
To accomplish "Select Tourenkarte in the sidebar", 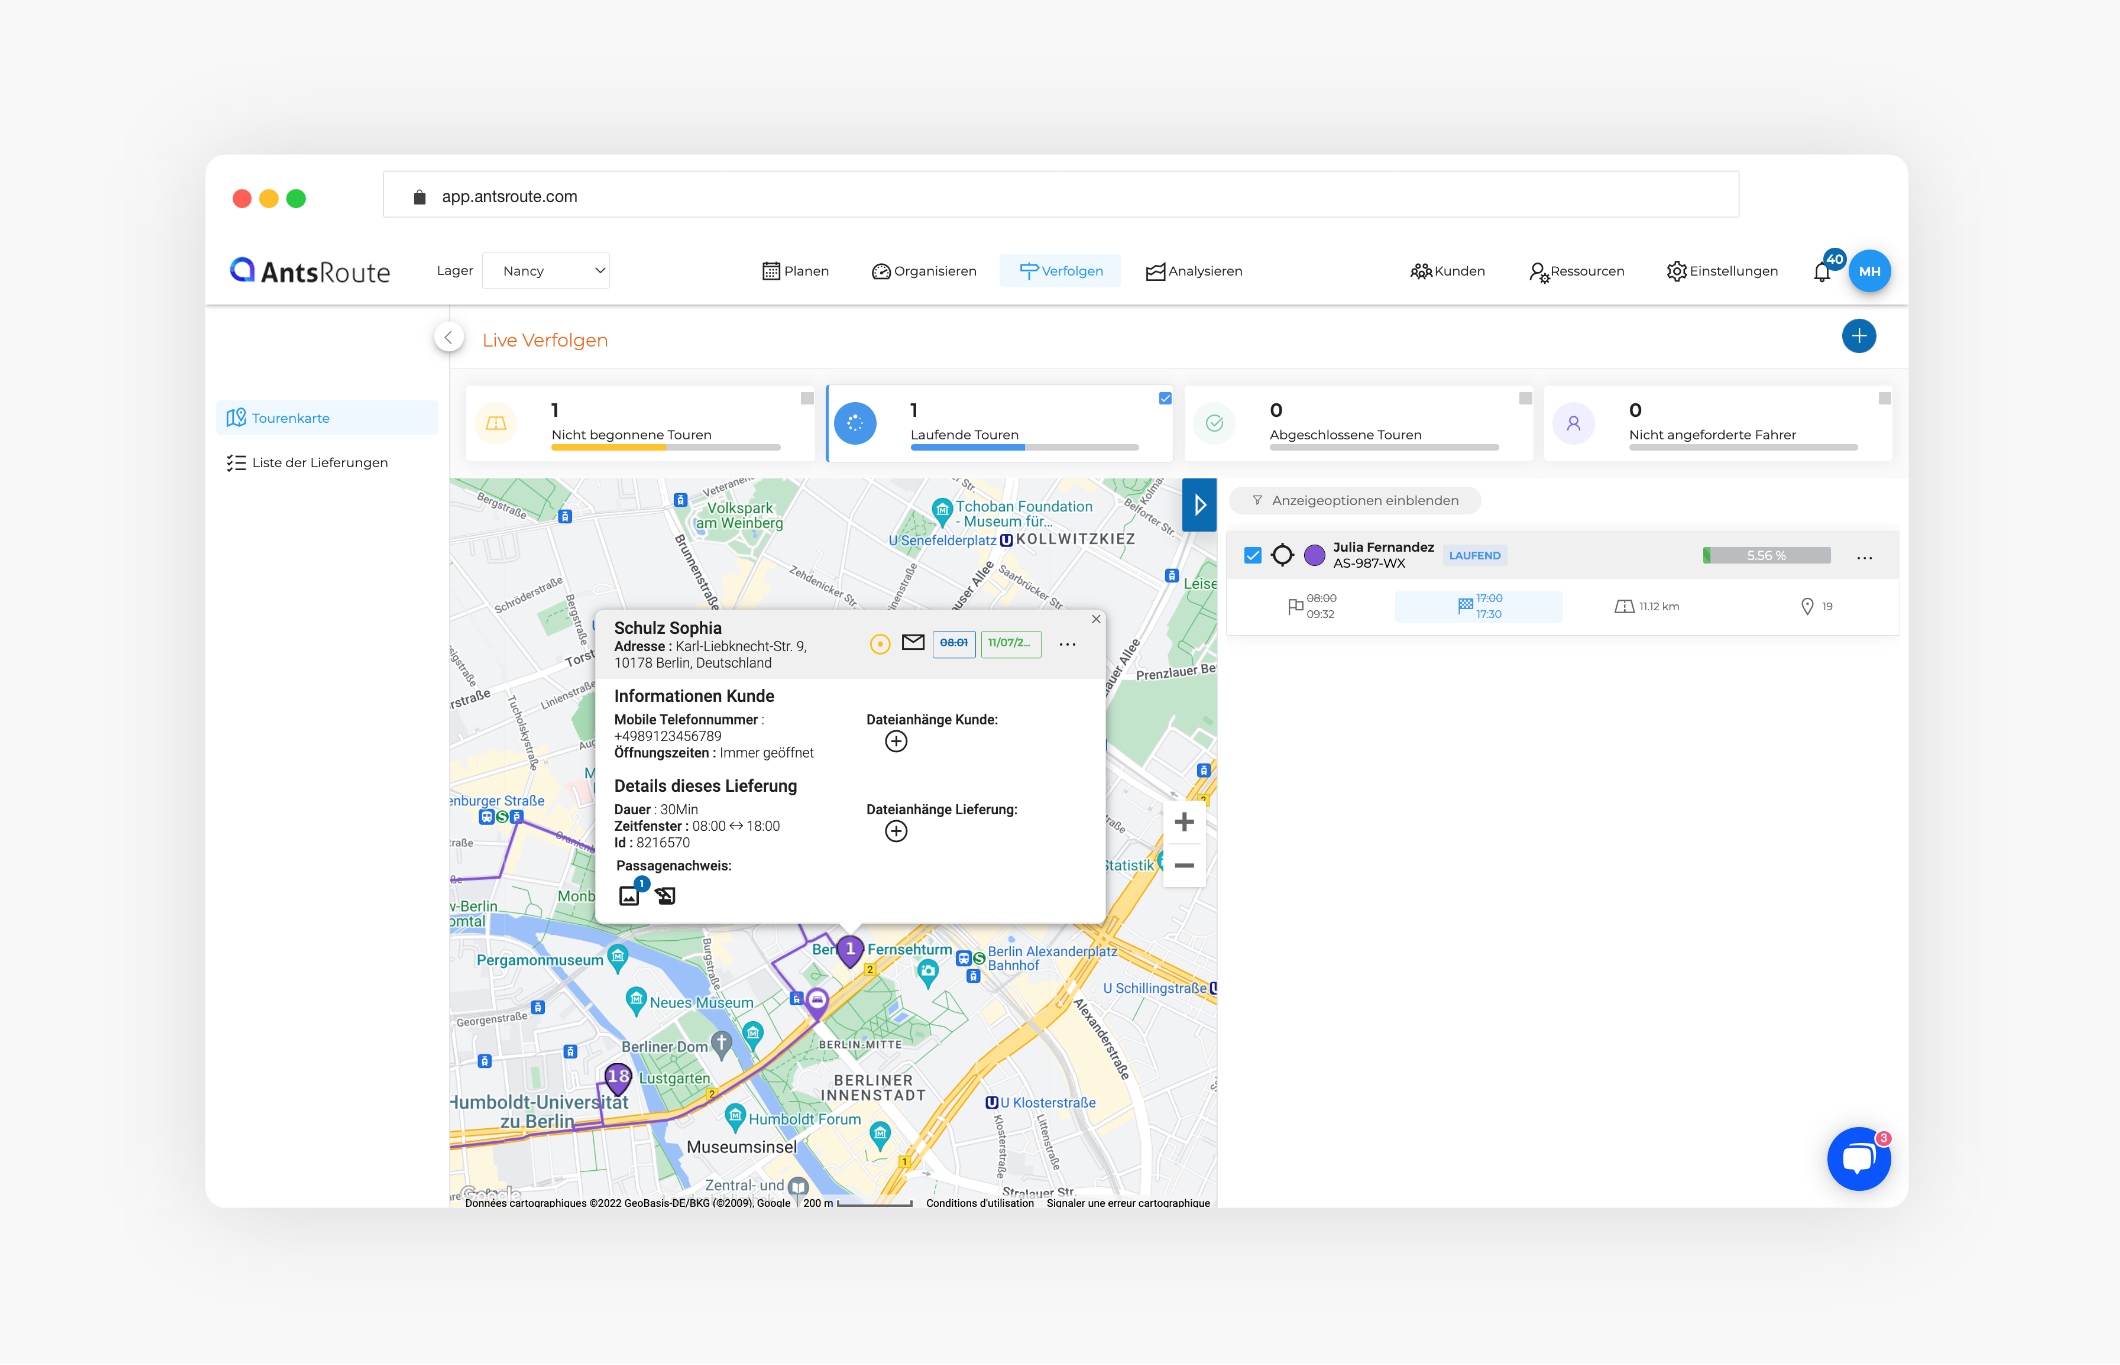I will [x=327, y=418].
